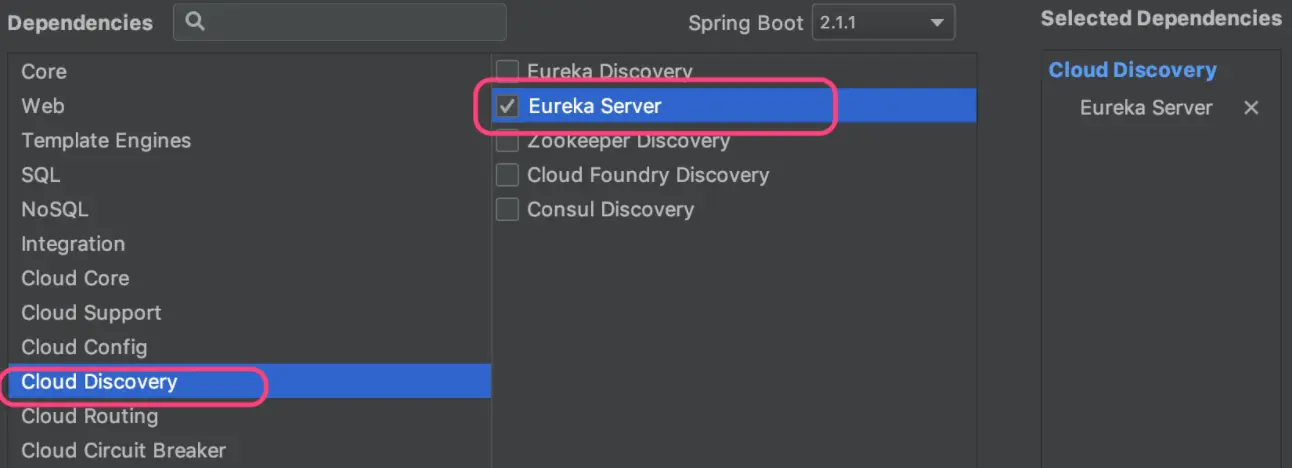The image size is (1292, 468).
Task: Open the Cloud Circuit Breaker category
Action: click(249, 450)
